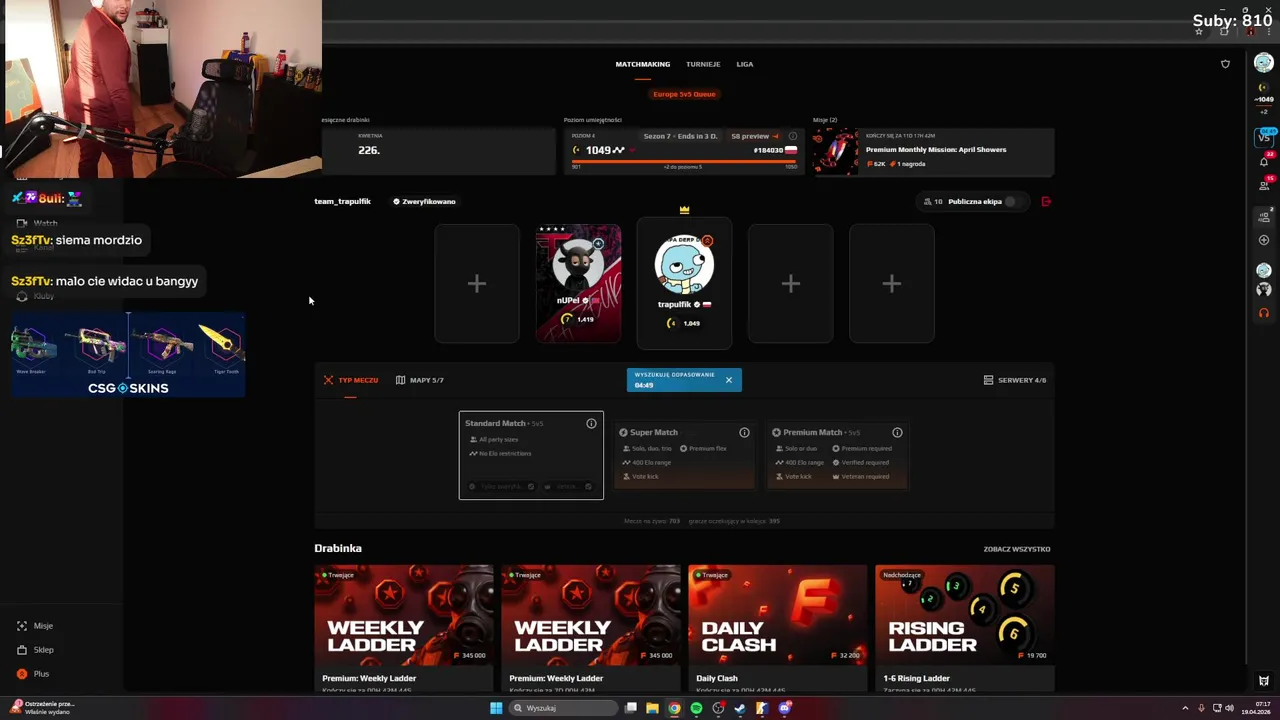This screenshot has width=1280, height=720.
Task: Cancel match search with X button
Action: (x=729, y=380)
